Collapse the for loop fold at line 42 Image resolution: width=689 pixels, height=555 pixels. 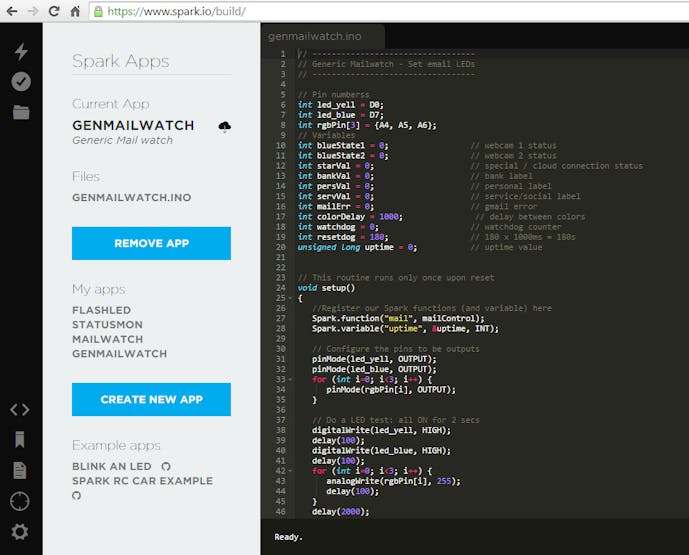(290, 471)
